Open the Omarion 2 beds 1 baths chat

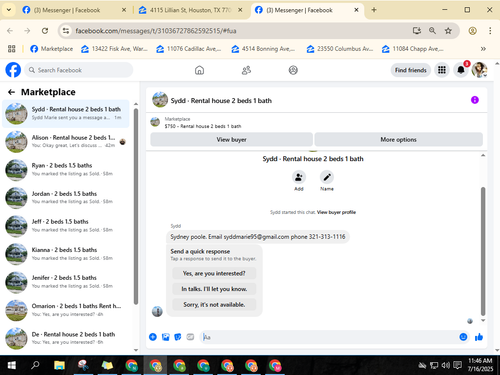pyautogui.click(x=65, y=310)
